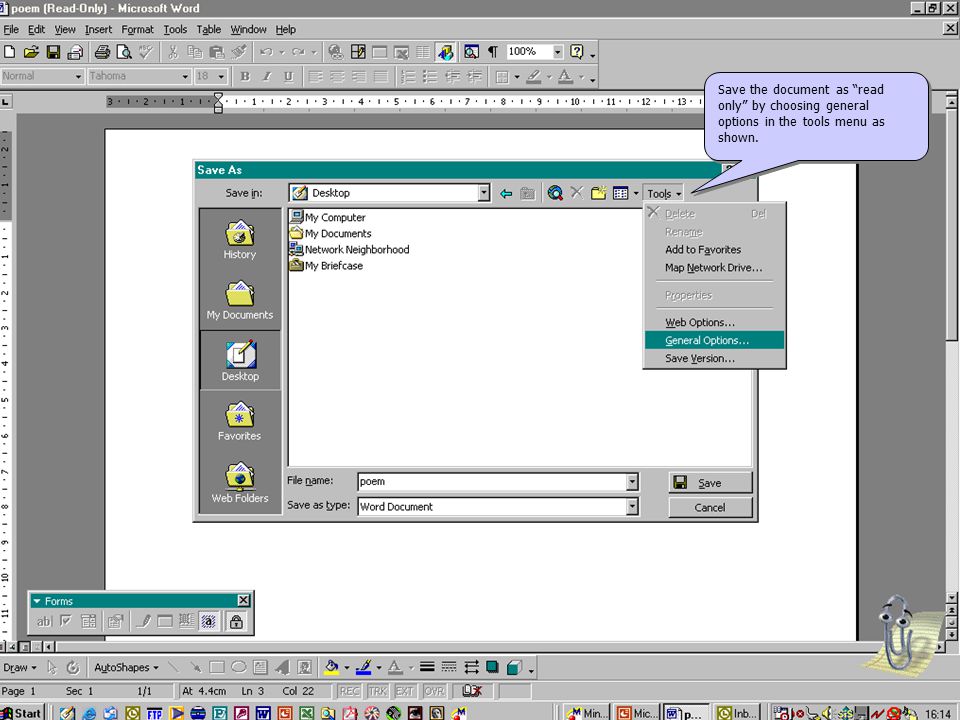Expand the Save in Desktop dropdown

(x=484, y=193)
